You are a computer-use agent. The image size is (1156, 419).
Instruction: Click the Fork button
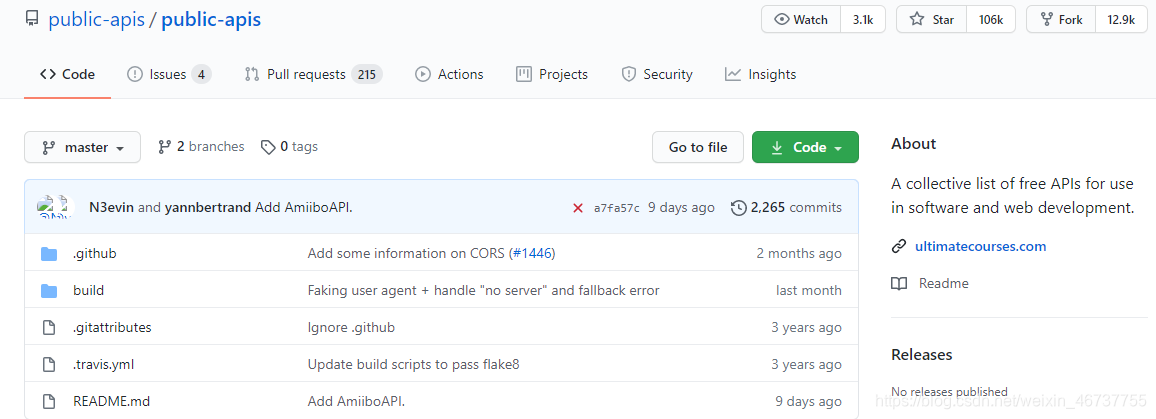(x=1061, y=20)
